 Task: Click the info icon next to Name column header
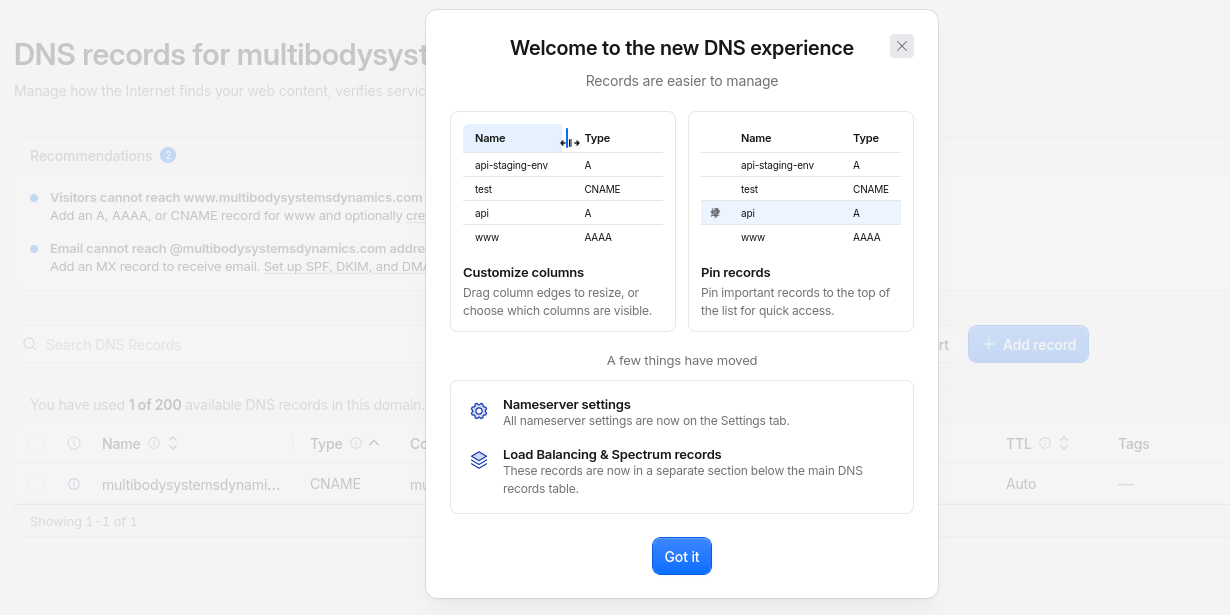click(154, 443)
